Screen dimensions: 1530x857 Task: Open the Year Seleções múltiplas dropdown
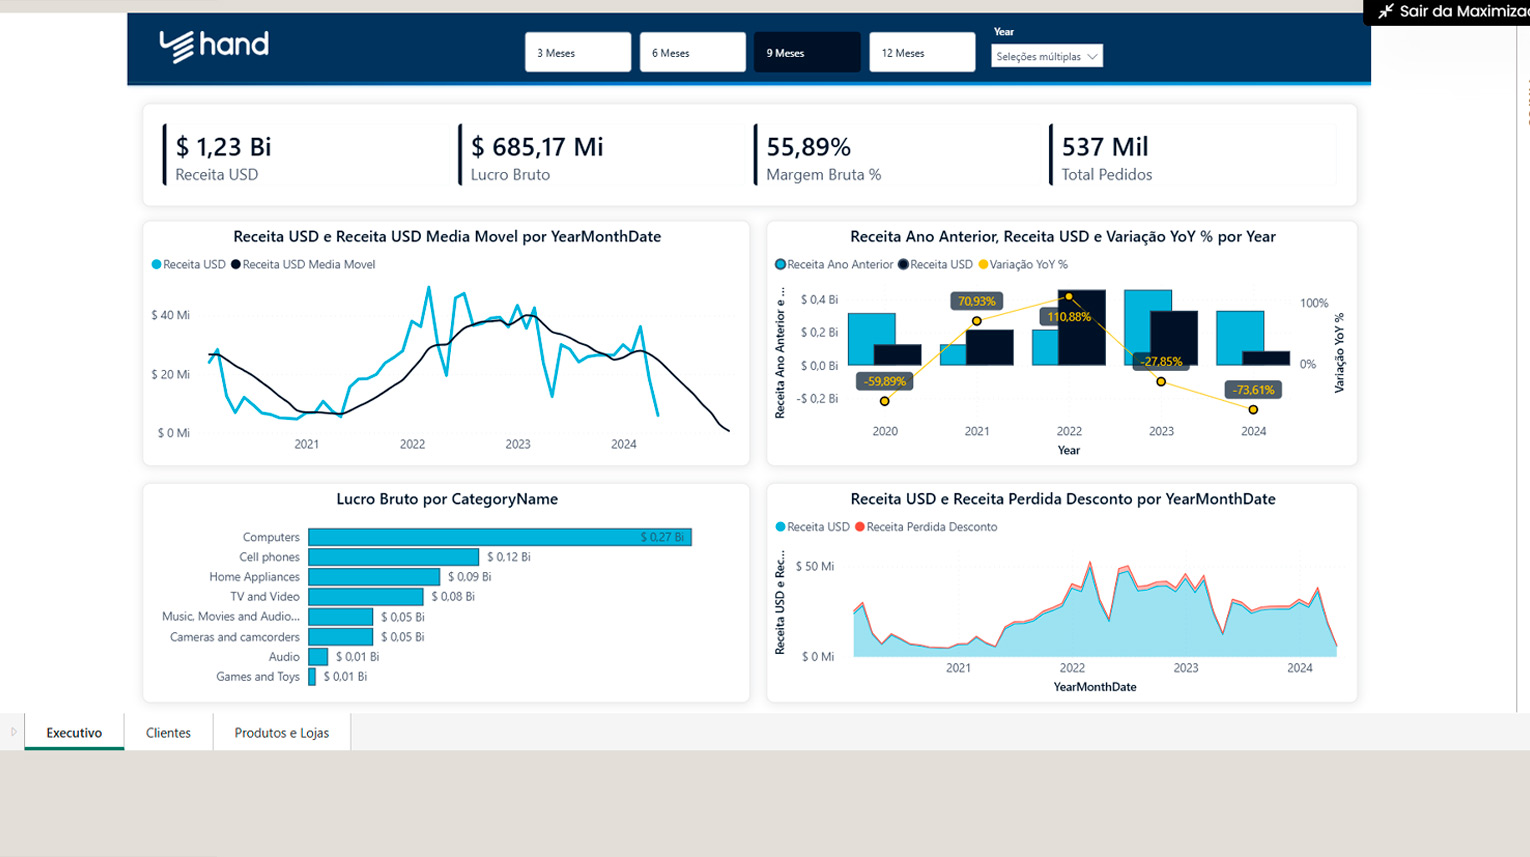1046,57
